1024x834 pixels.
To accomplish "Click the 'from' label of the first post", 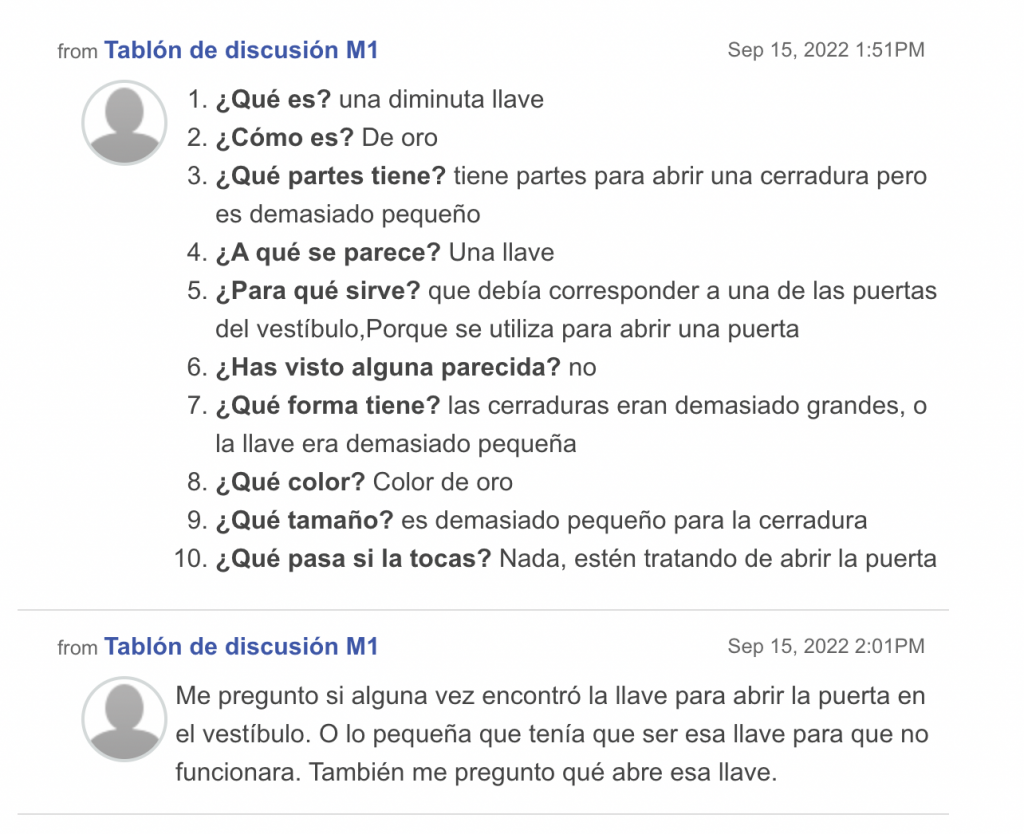I will coord(77,52).
